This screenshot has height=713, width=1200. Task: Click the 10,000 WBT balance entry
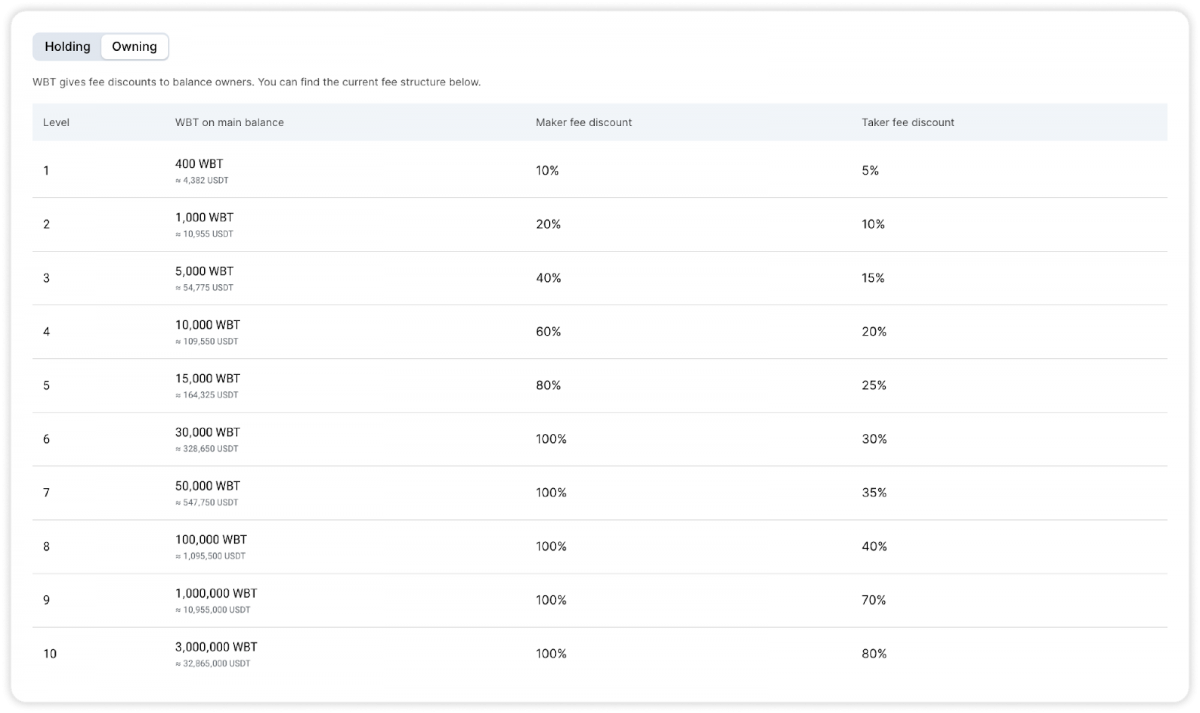coord(207,325)
